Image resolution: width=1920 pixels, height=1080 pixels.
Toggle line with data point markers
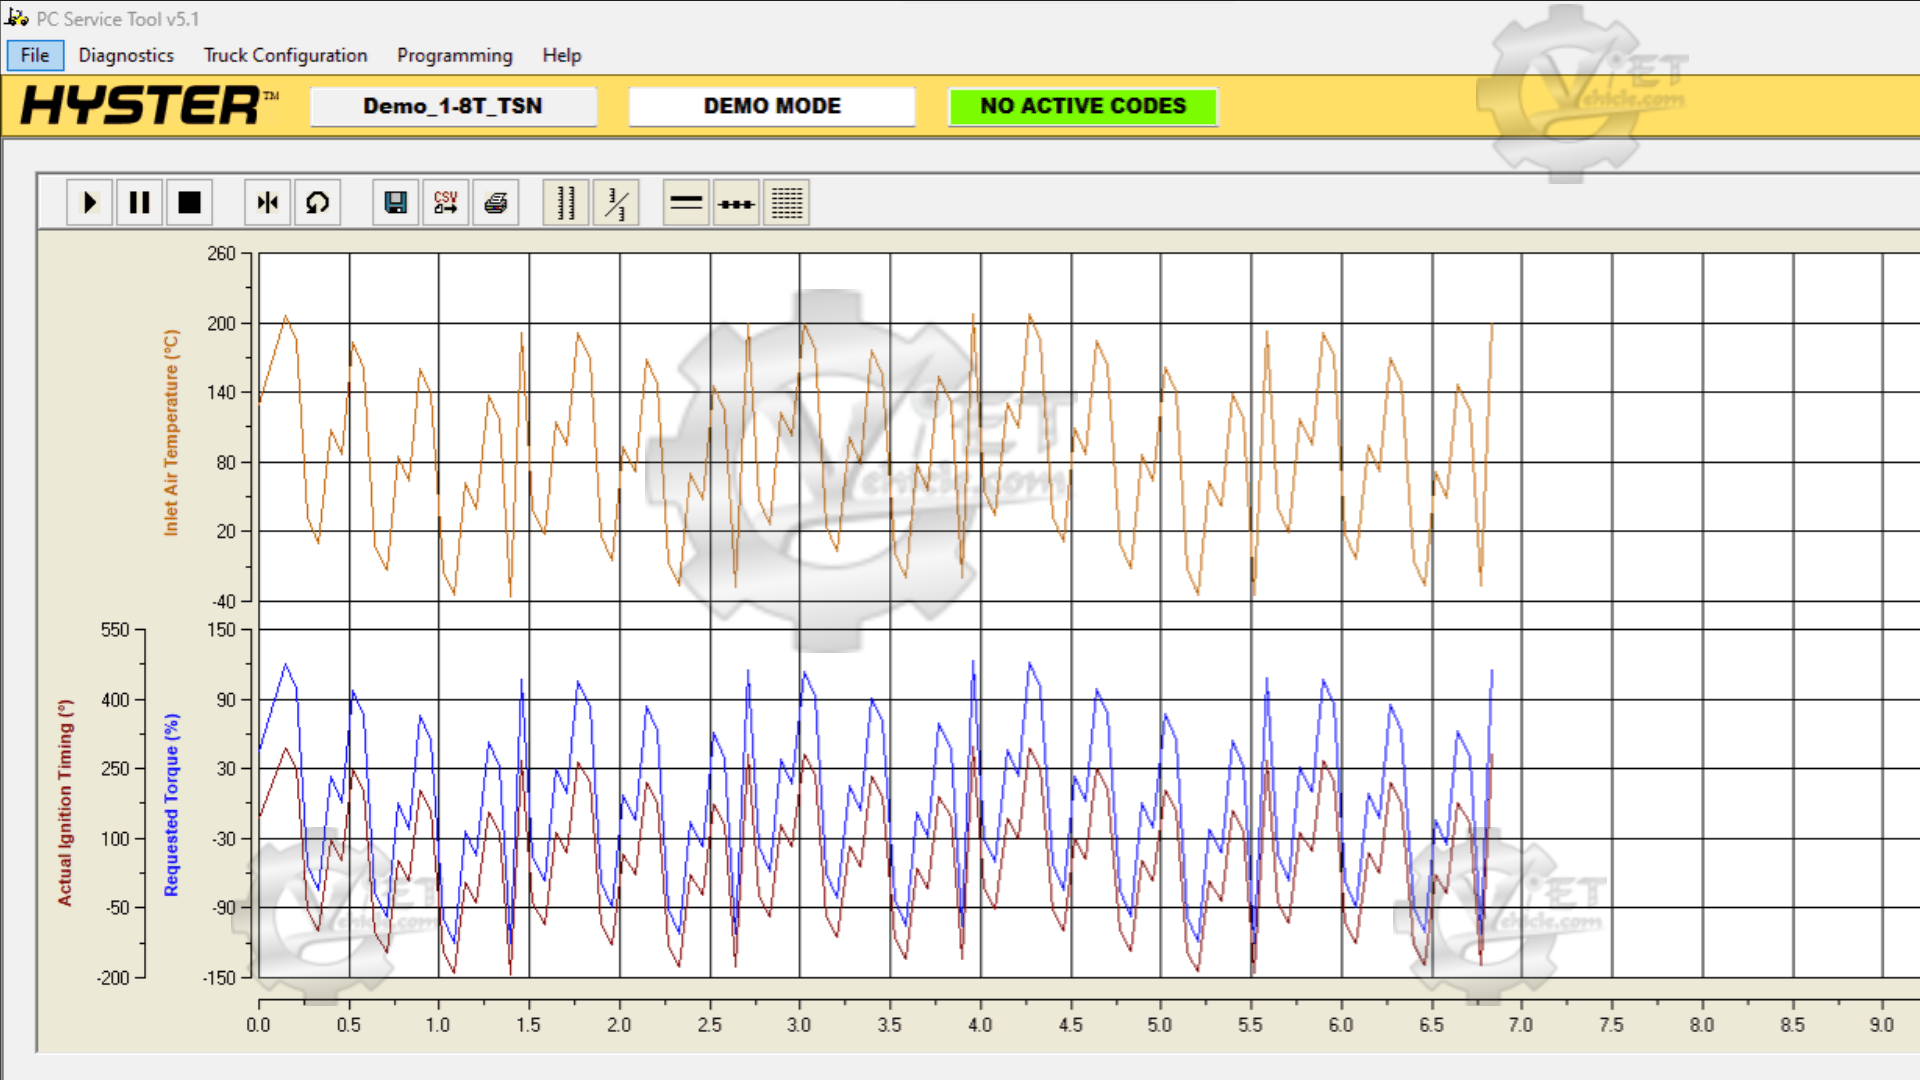point(736,203)
